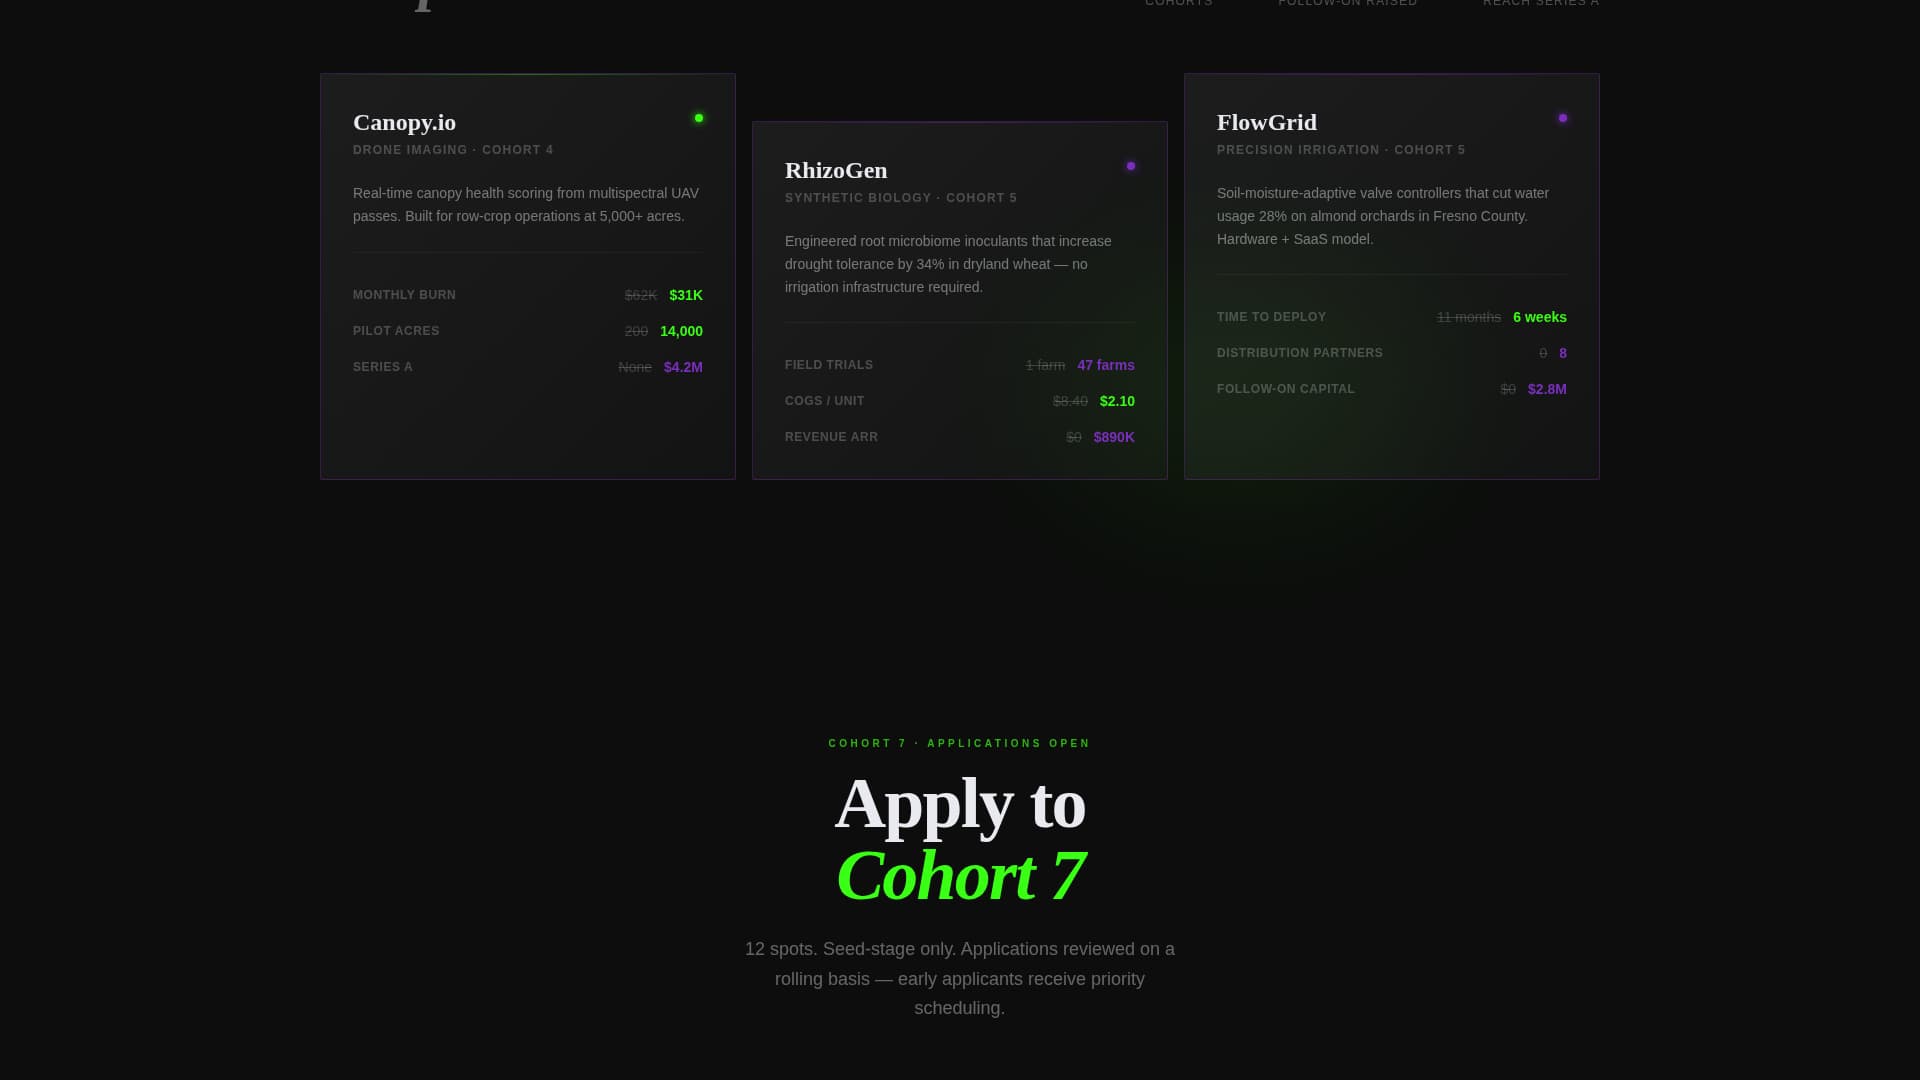Click the '6 weeks' deploy value
Screen dimensions: 1920x1080
tap(1540, 317)
